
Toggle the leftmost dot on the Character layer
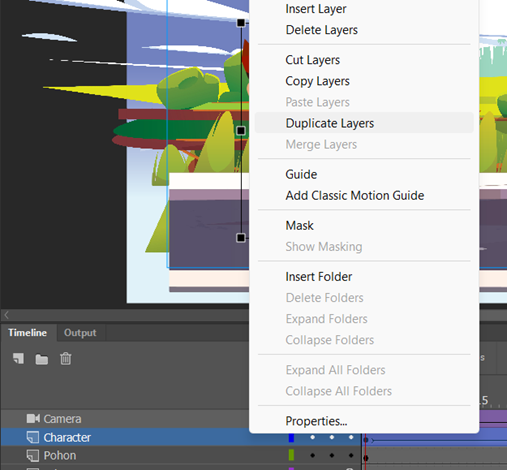313,437
